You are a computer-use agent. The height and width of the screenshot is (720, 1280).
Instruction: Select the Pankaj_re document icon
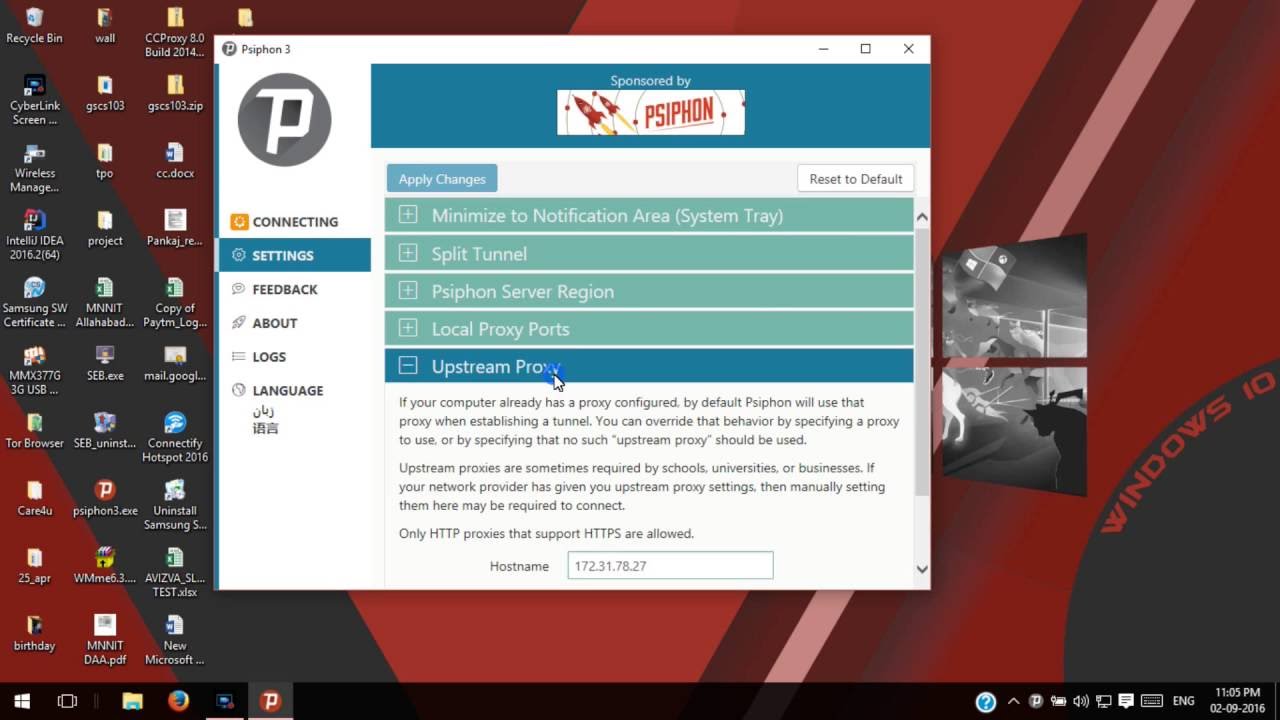point(175,227)
